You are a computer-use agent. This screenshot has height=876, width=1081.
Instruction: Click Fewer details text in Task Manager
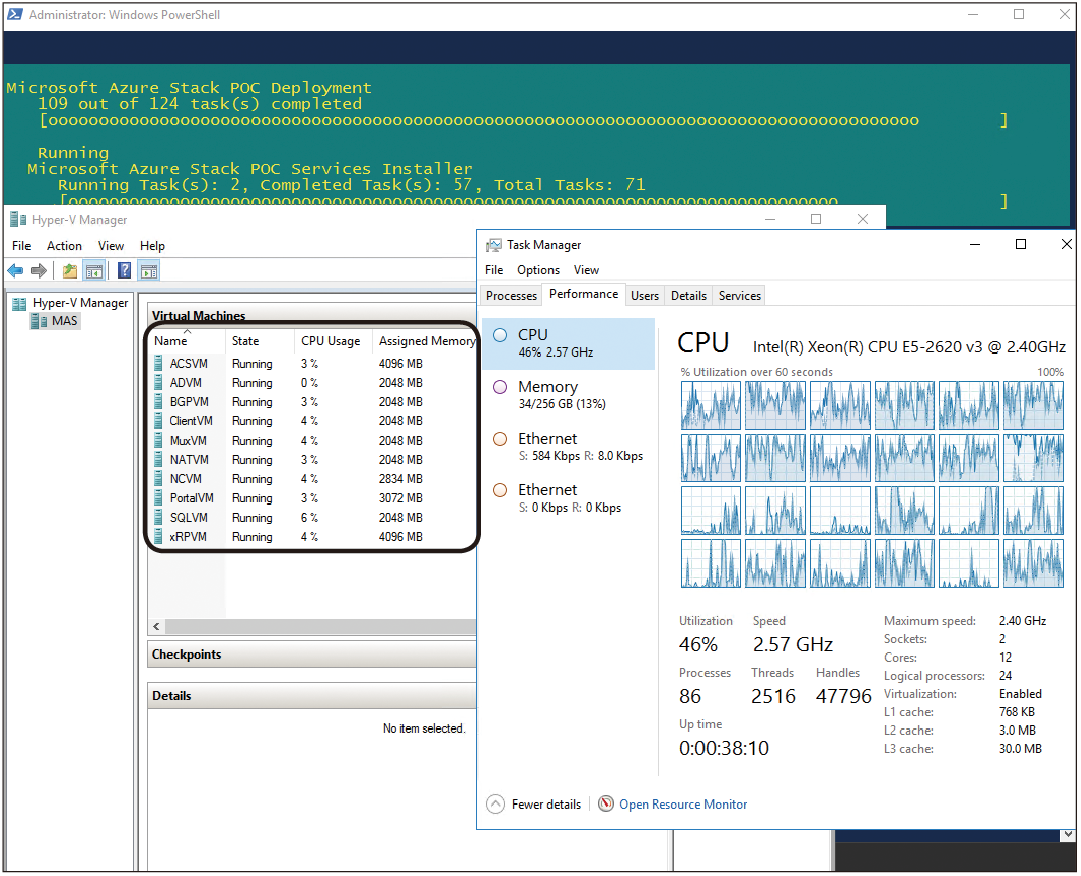546,805
